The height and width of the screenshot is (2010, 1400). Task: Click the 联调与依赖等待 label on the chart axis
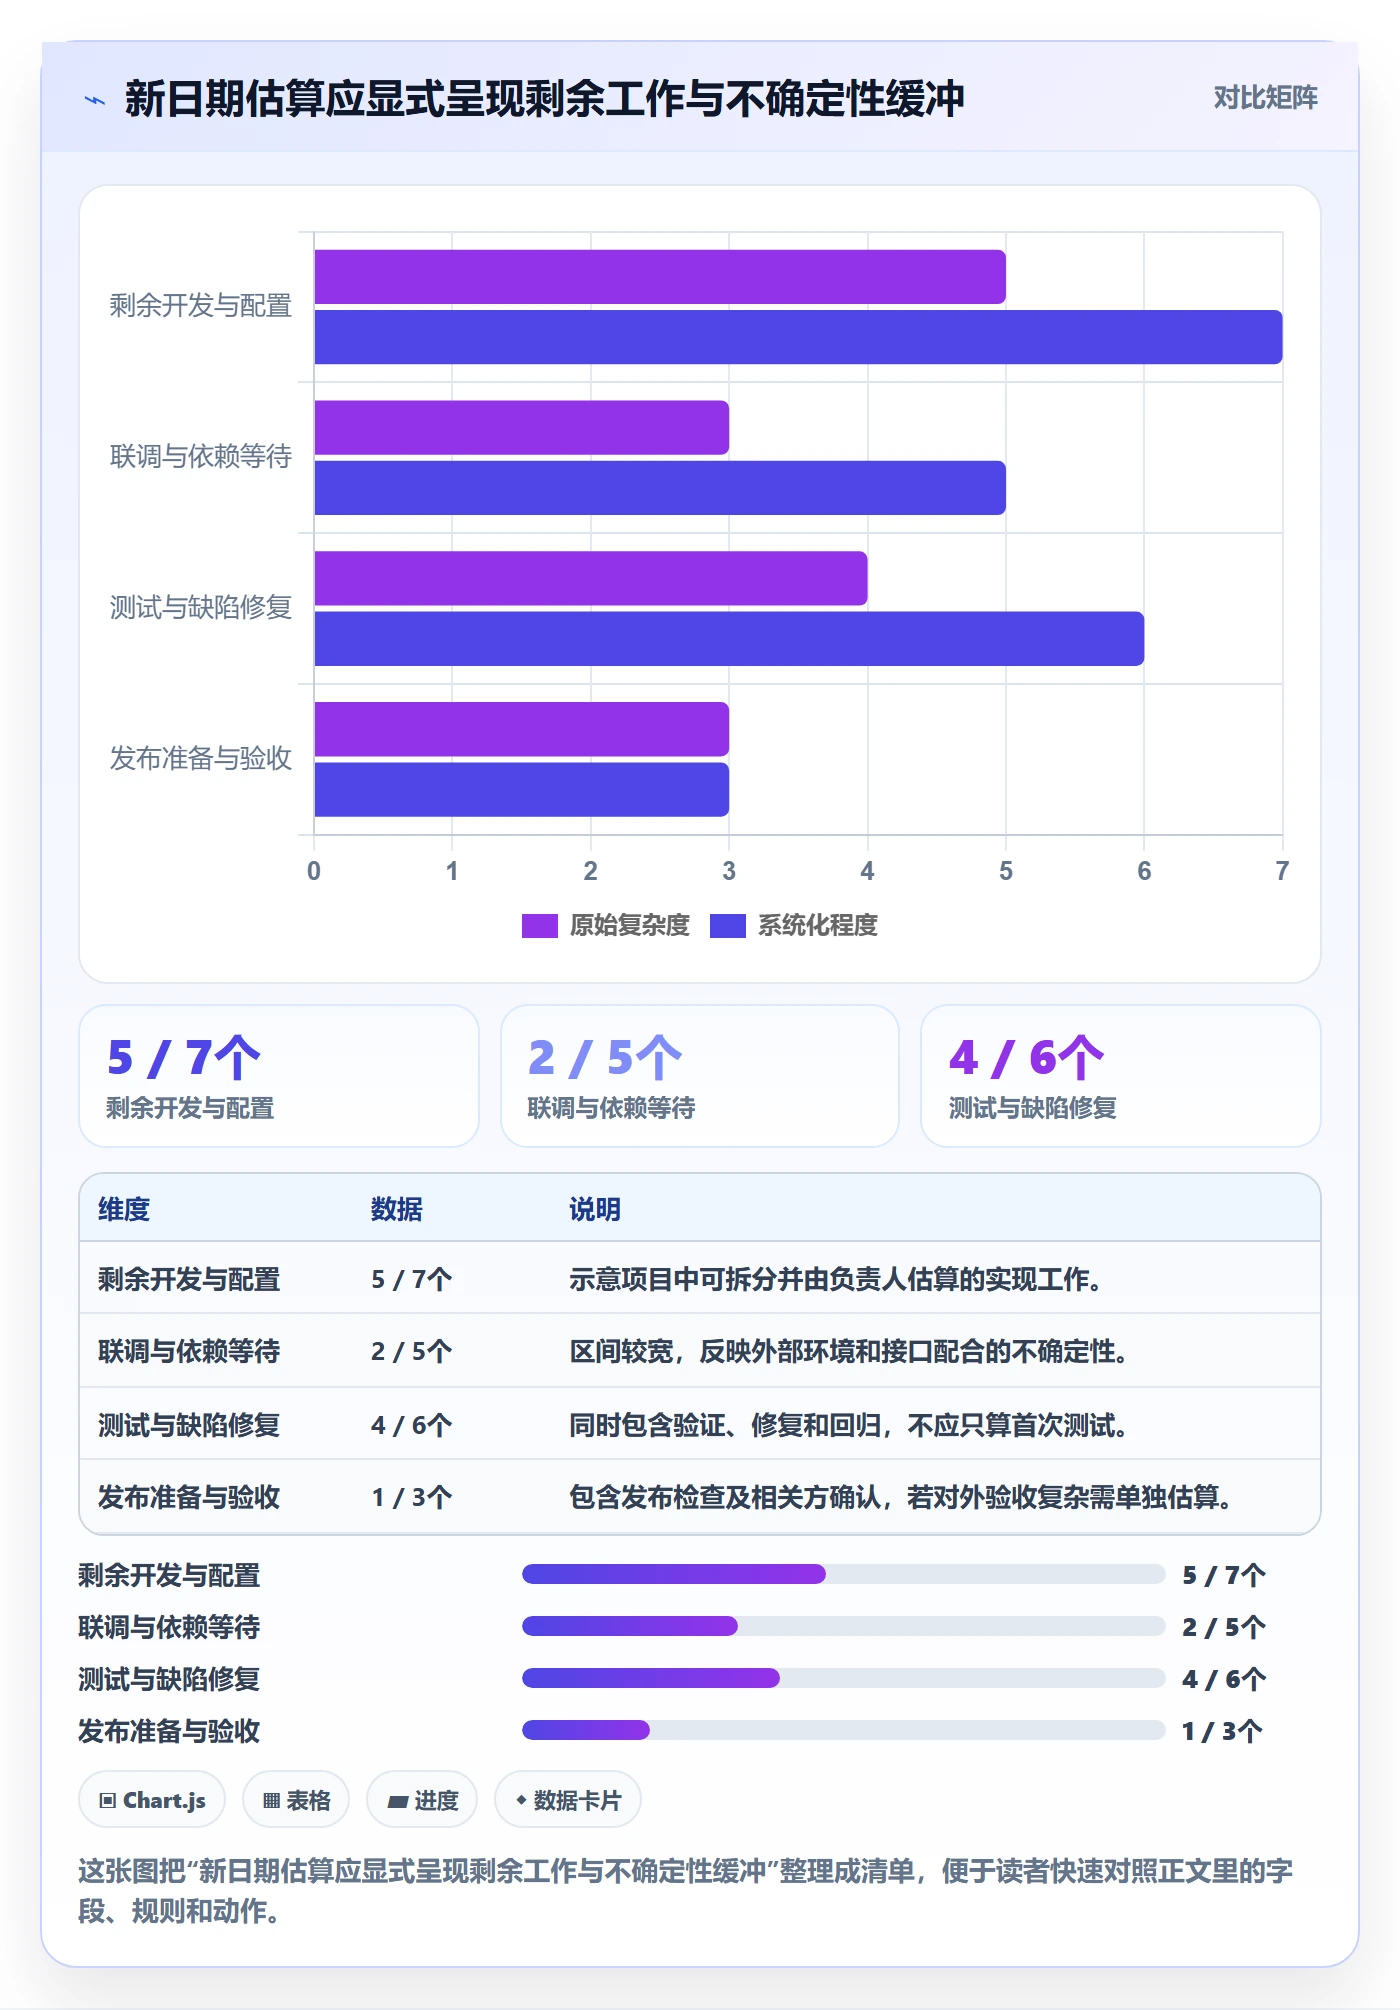click(201, 457)
